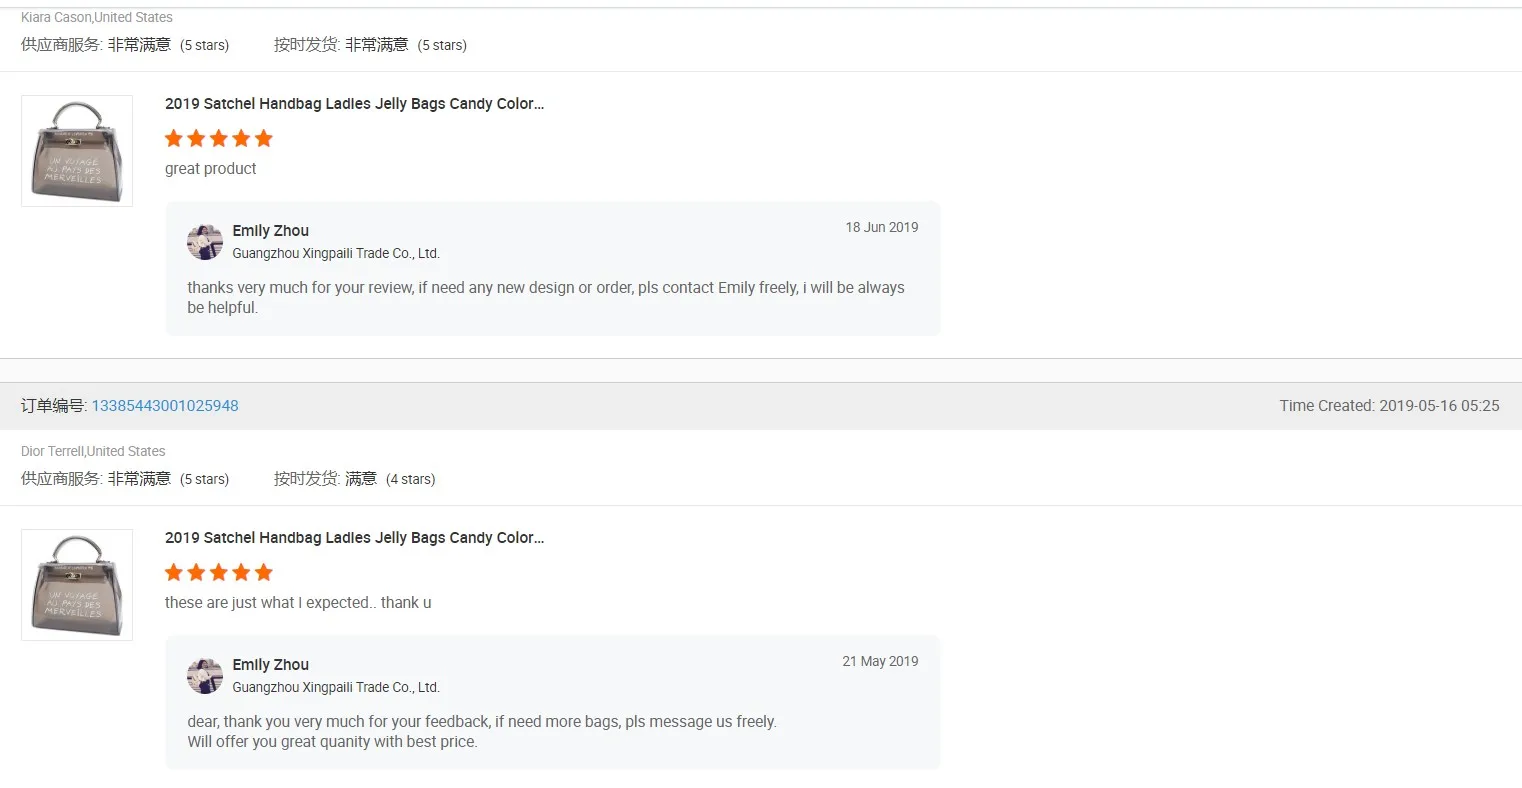Click Emily Zhou avatar in first reply
This screenshot has width=1522, height=788.
[x=205, y=242]
